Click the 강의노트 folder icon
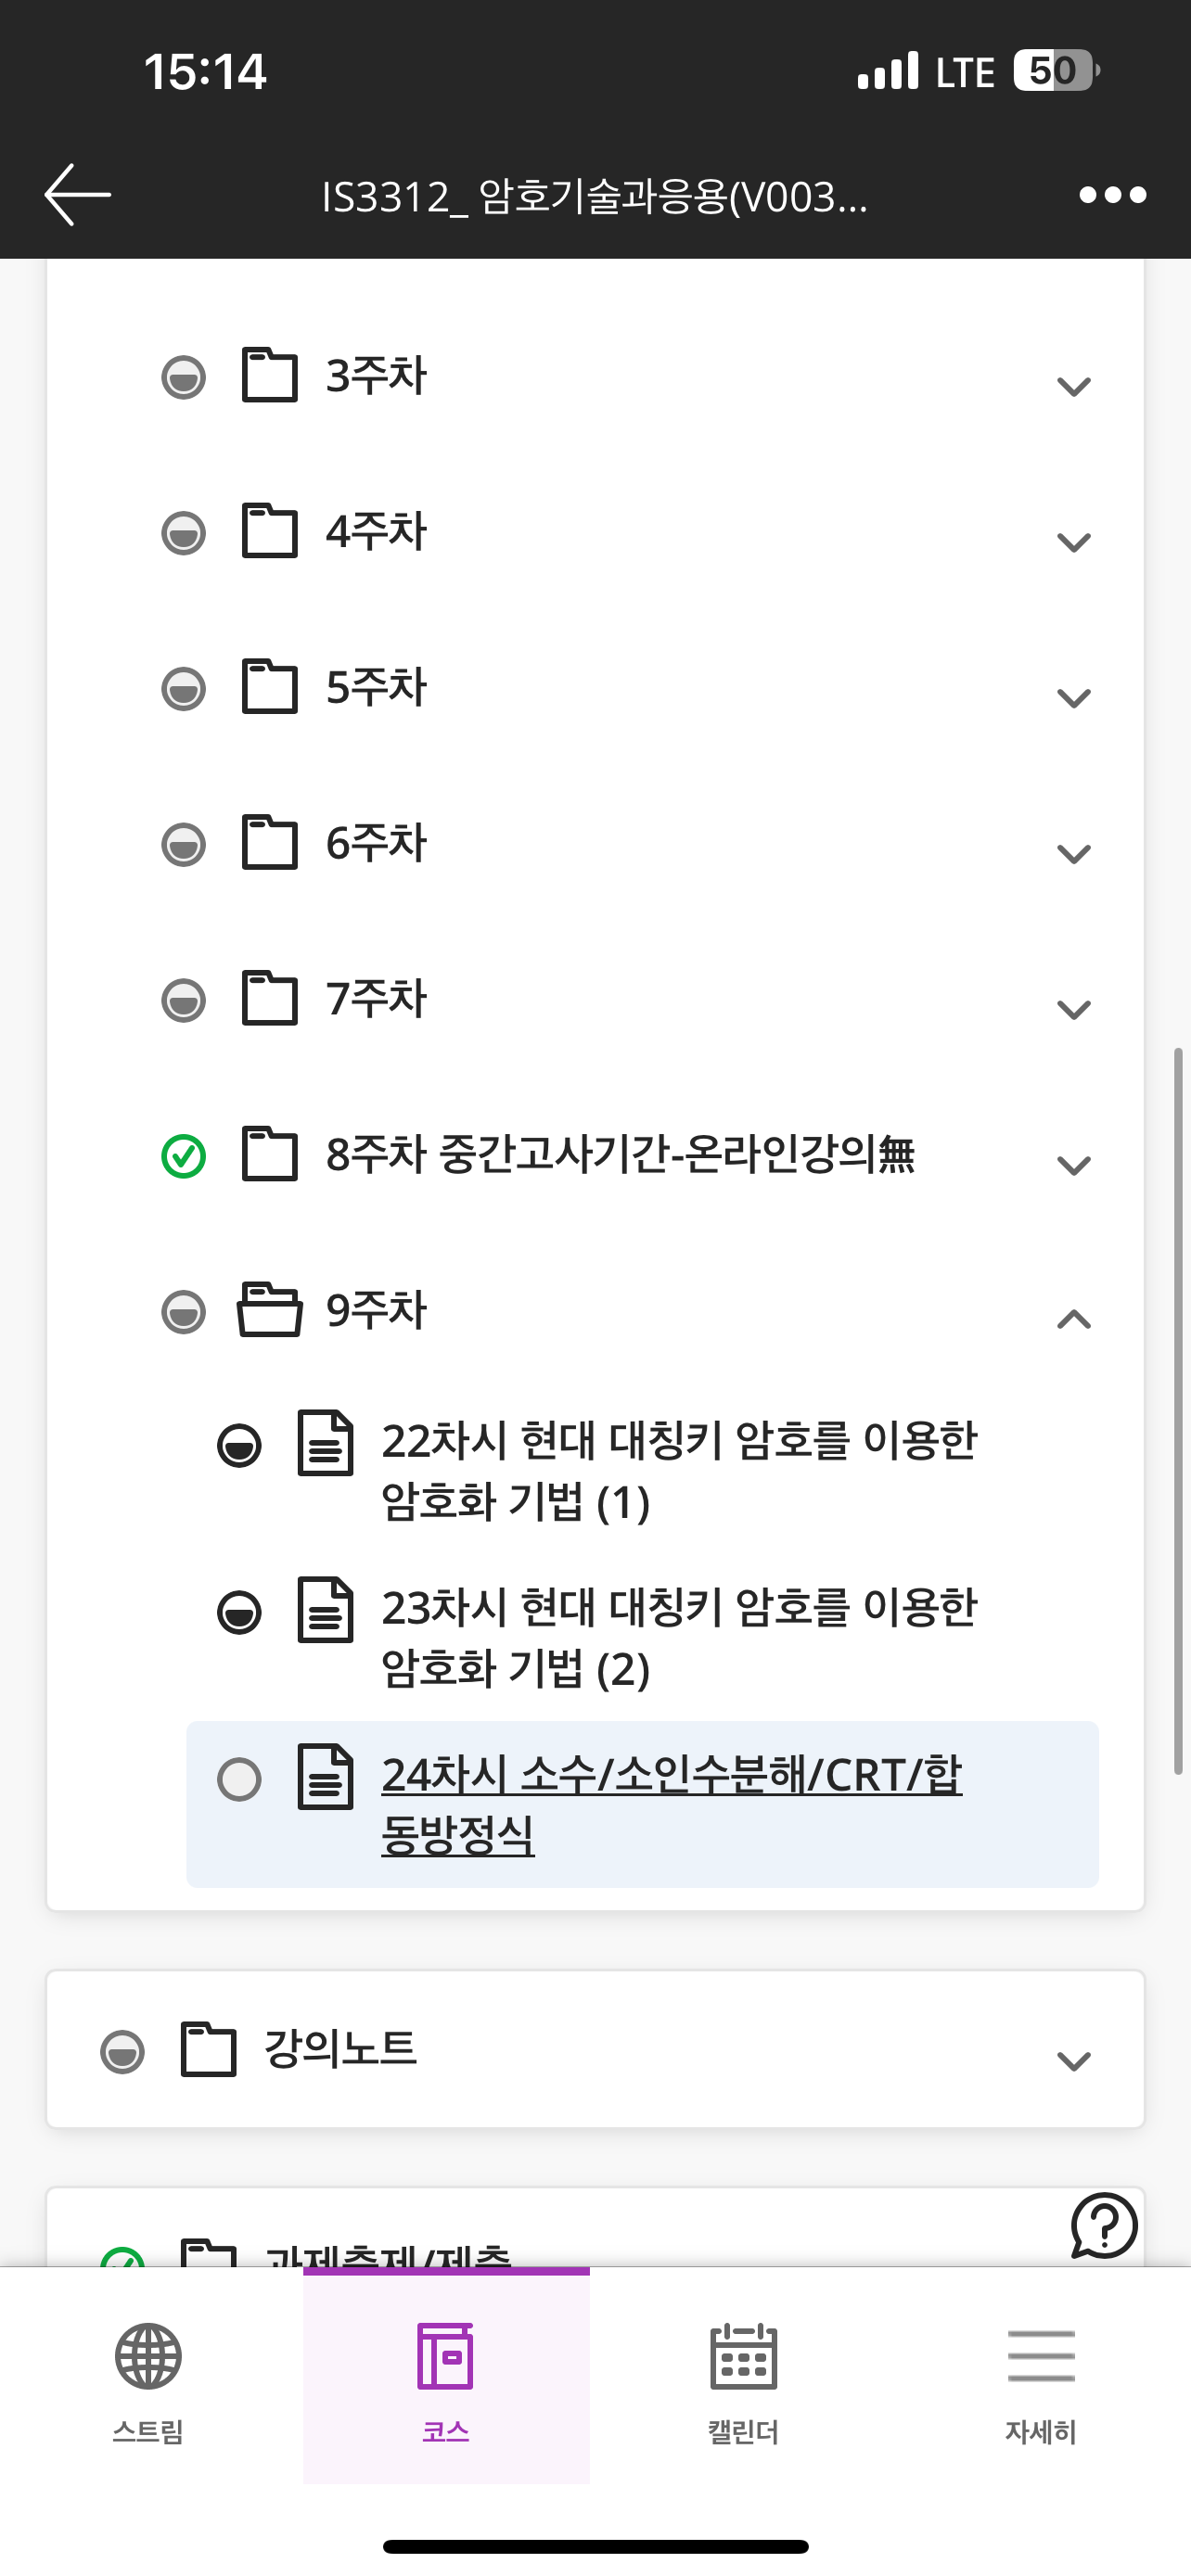 208,2049
